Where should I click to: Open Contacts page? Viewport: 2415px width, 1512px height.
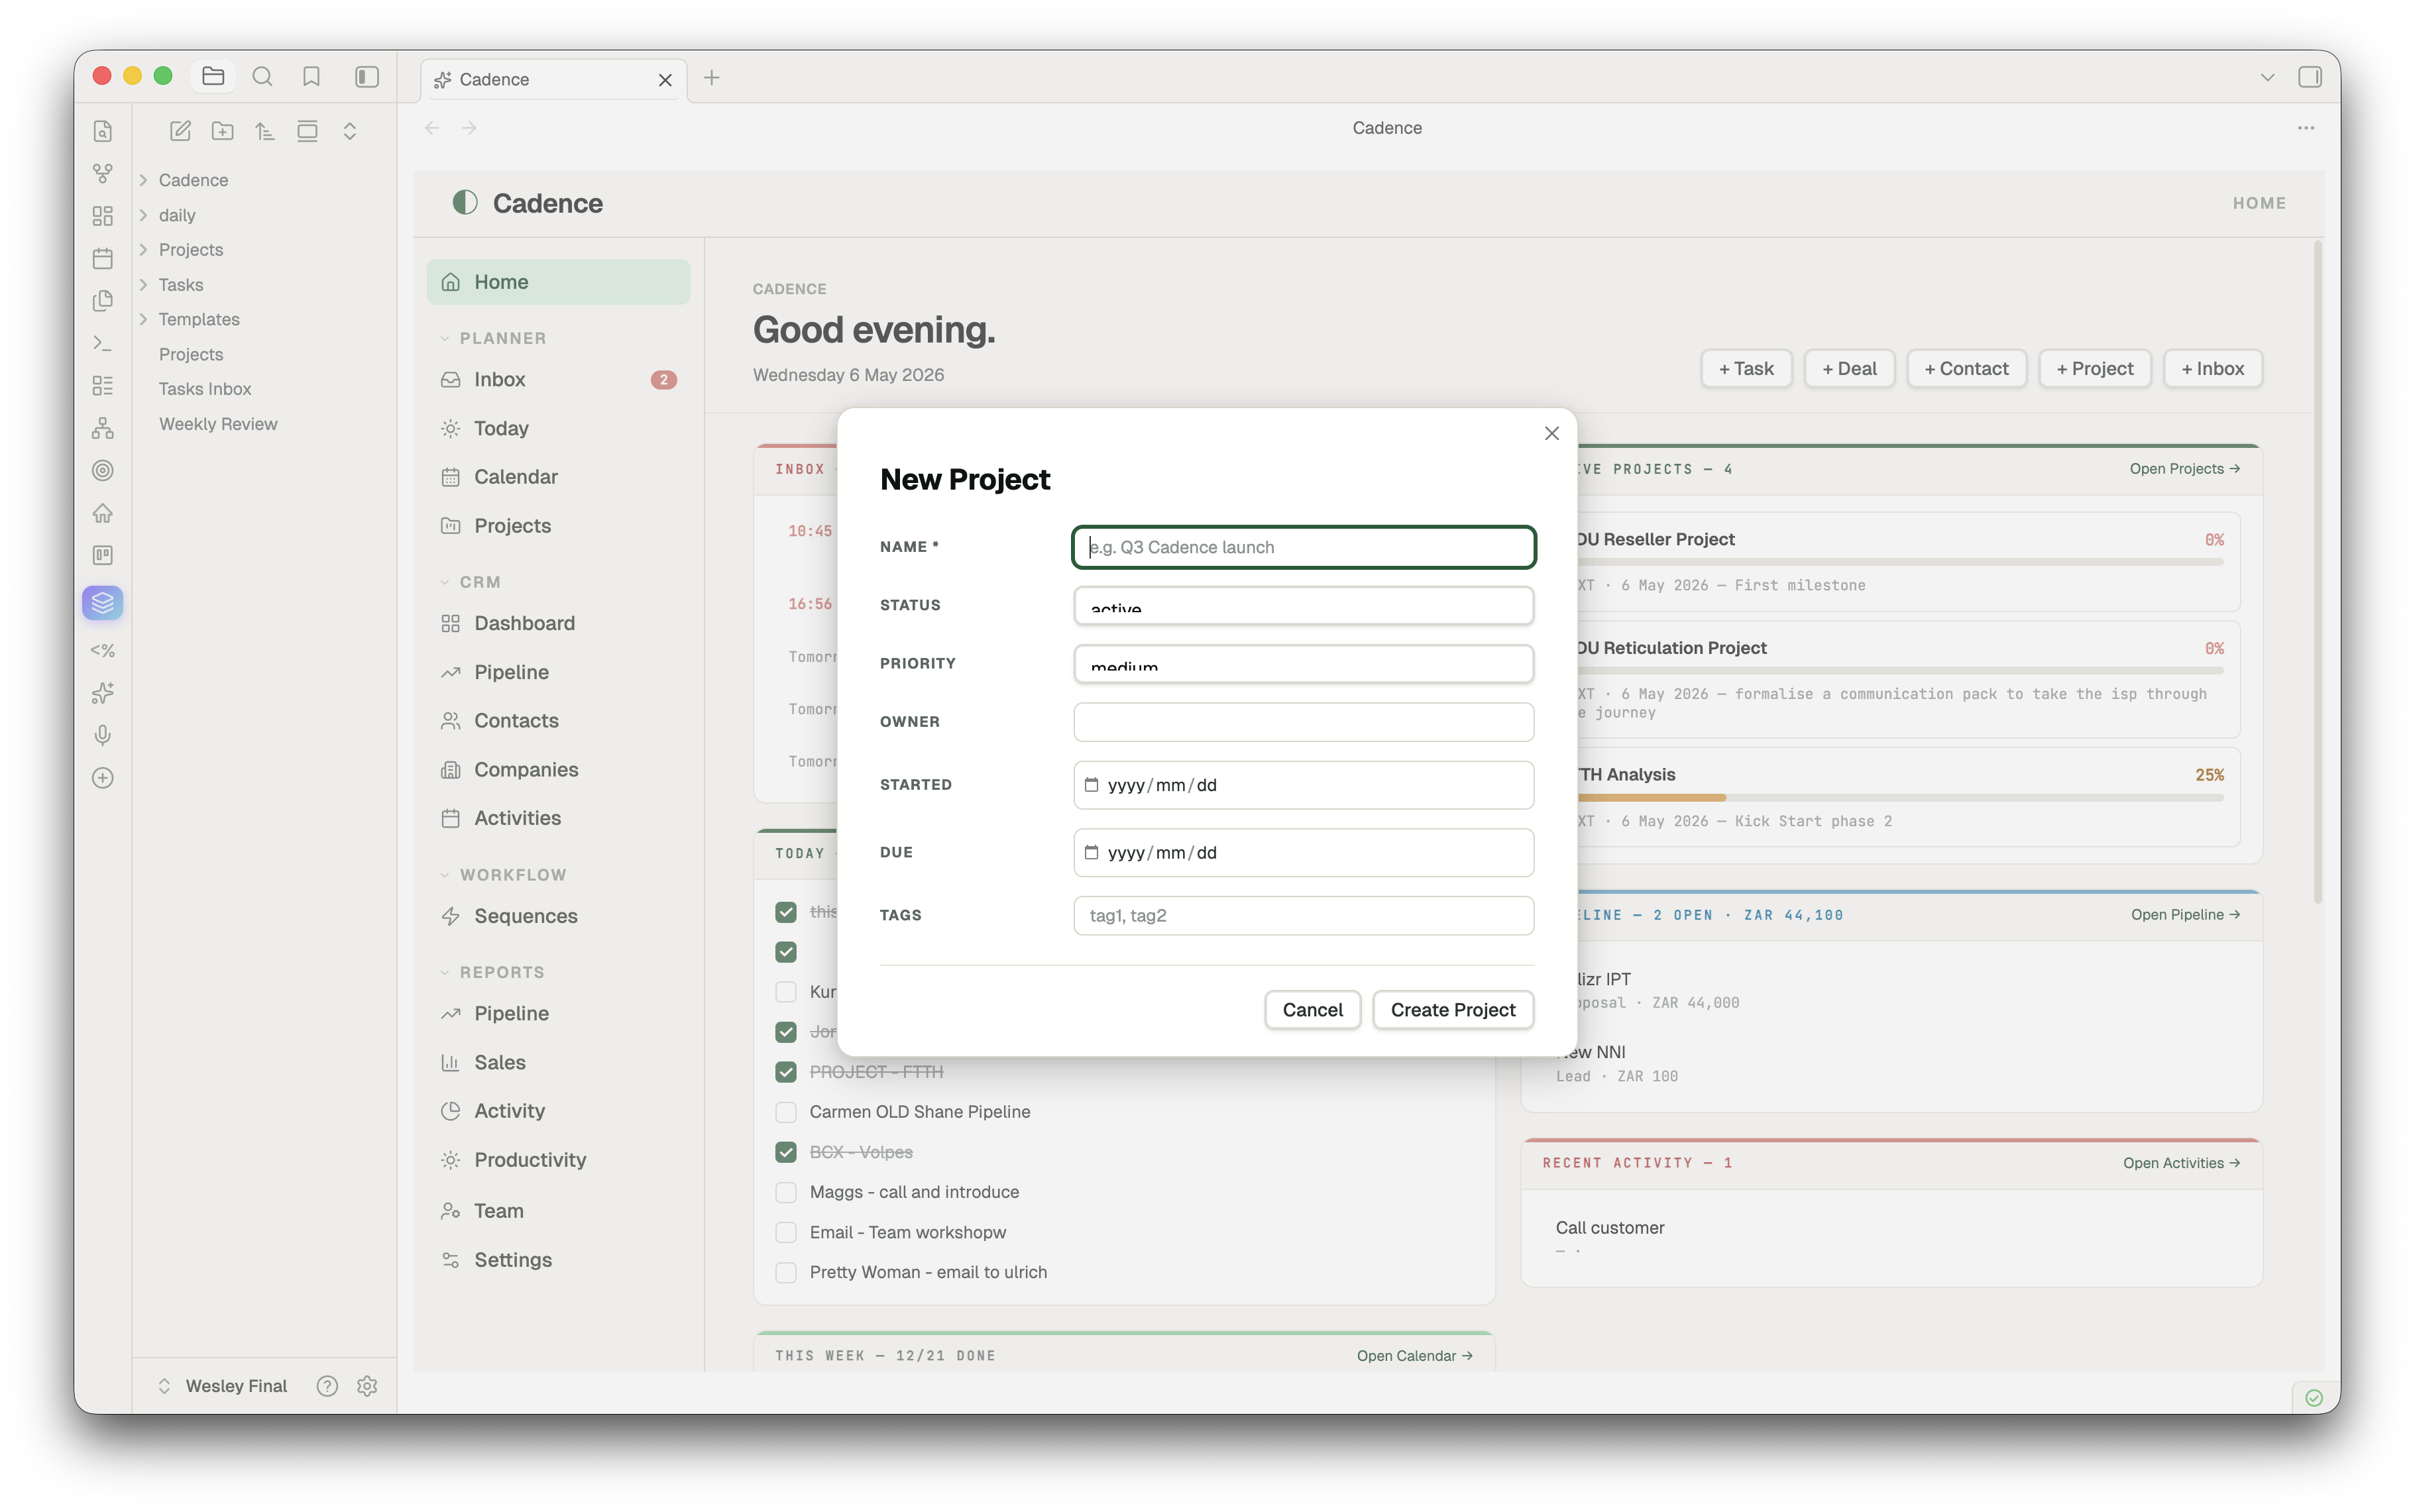coord(558,721)
